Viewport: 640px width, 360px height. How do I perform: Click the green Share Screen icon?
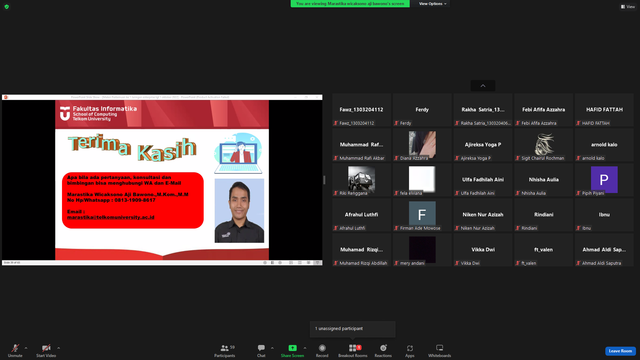(293, 348)
